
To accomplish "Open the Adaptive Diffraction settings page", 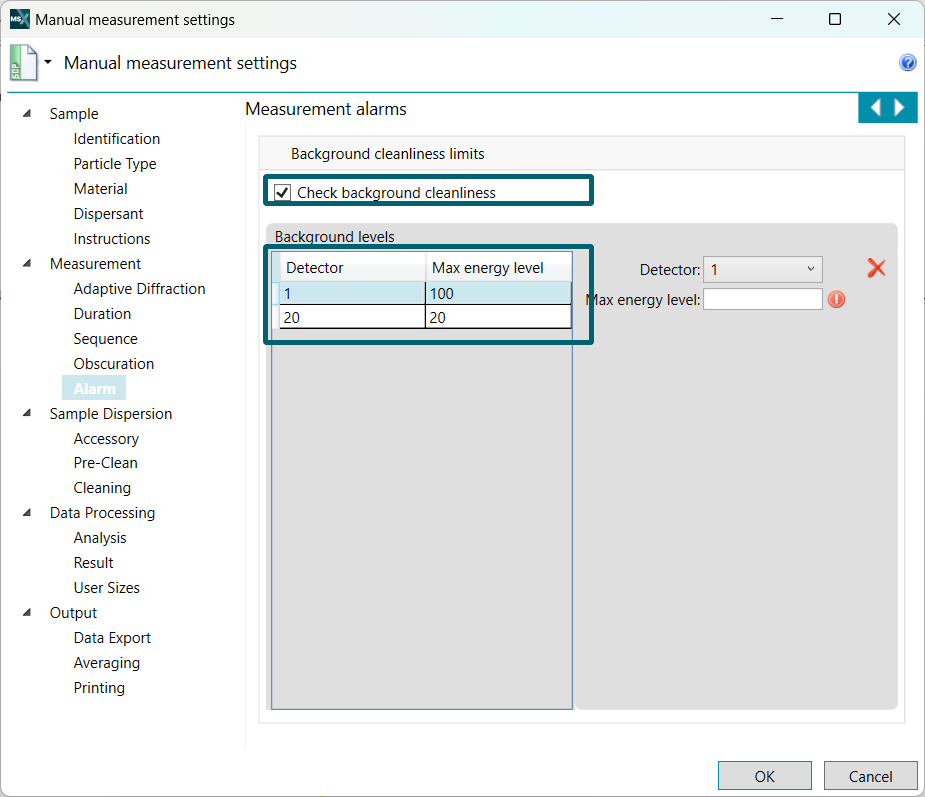I will click(139, 289).
